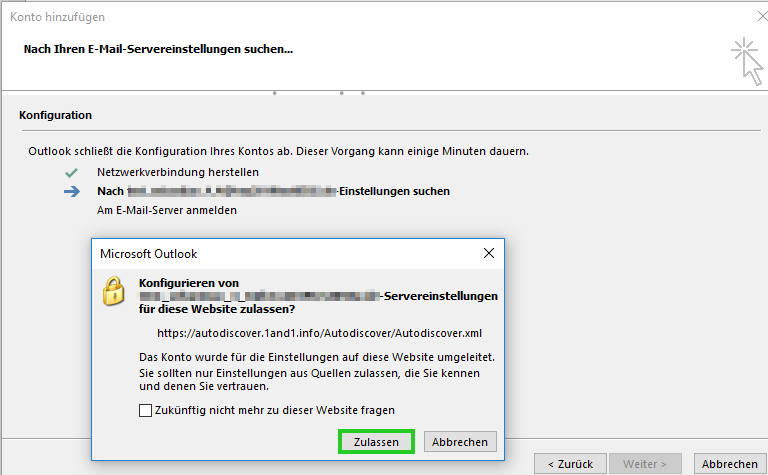Close the Konto hinzufügen window

[762, 17]
